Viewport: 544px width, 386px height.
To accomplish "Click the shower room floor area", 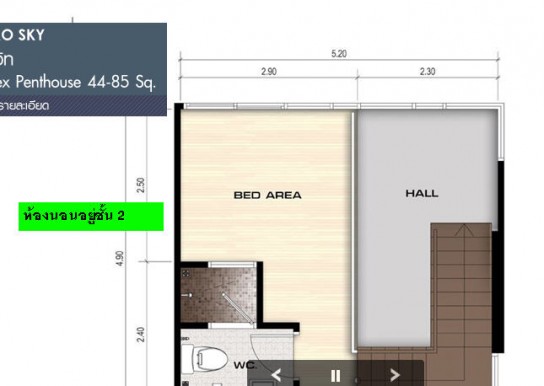I will click(x=219, y=295).
